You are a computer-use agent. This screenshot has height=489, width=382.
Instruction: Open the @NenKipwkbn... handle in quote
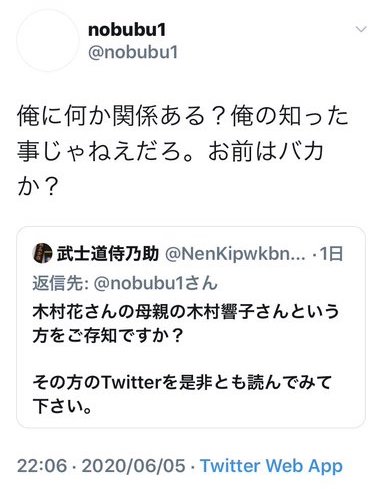[235, 254]
